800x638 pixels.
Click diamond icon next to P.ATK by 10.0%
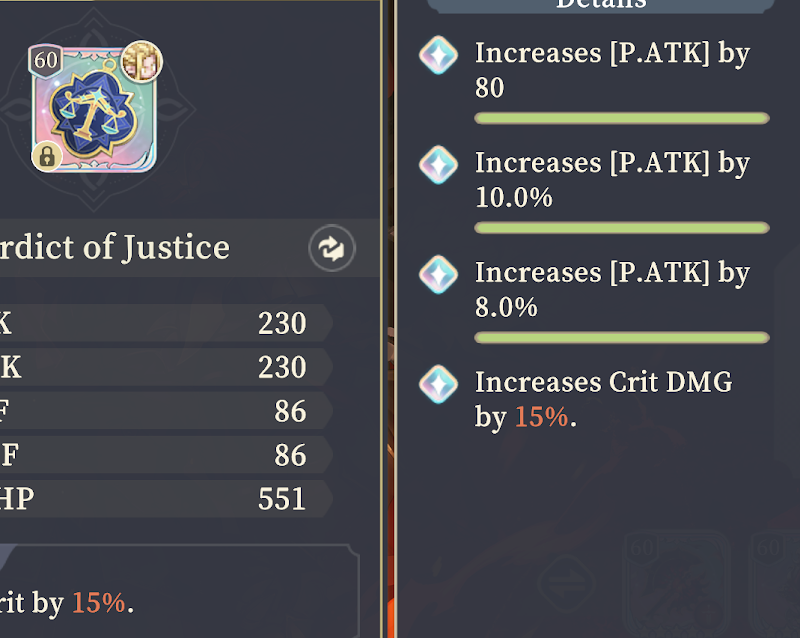tap(438, 164)
